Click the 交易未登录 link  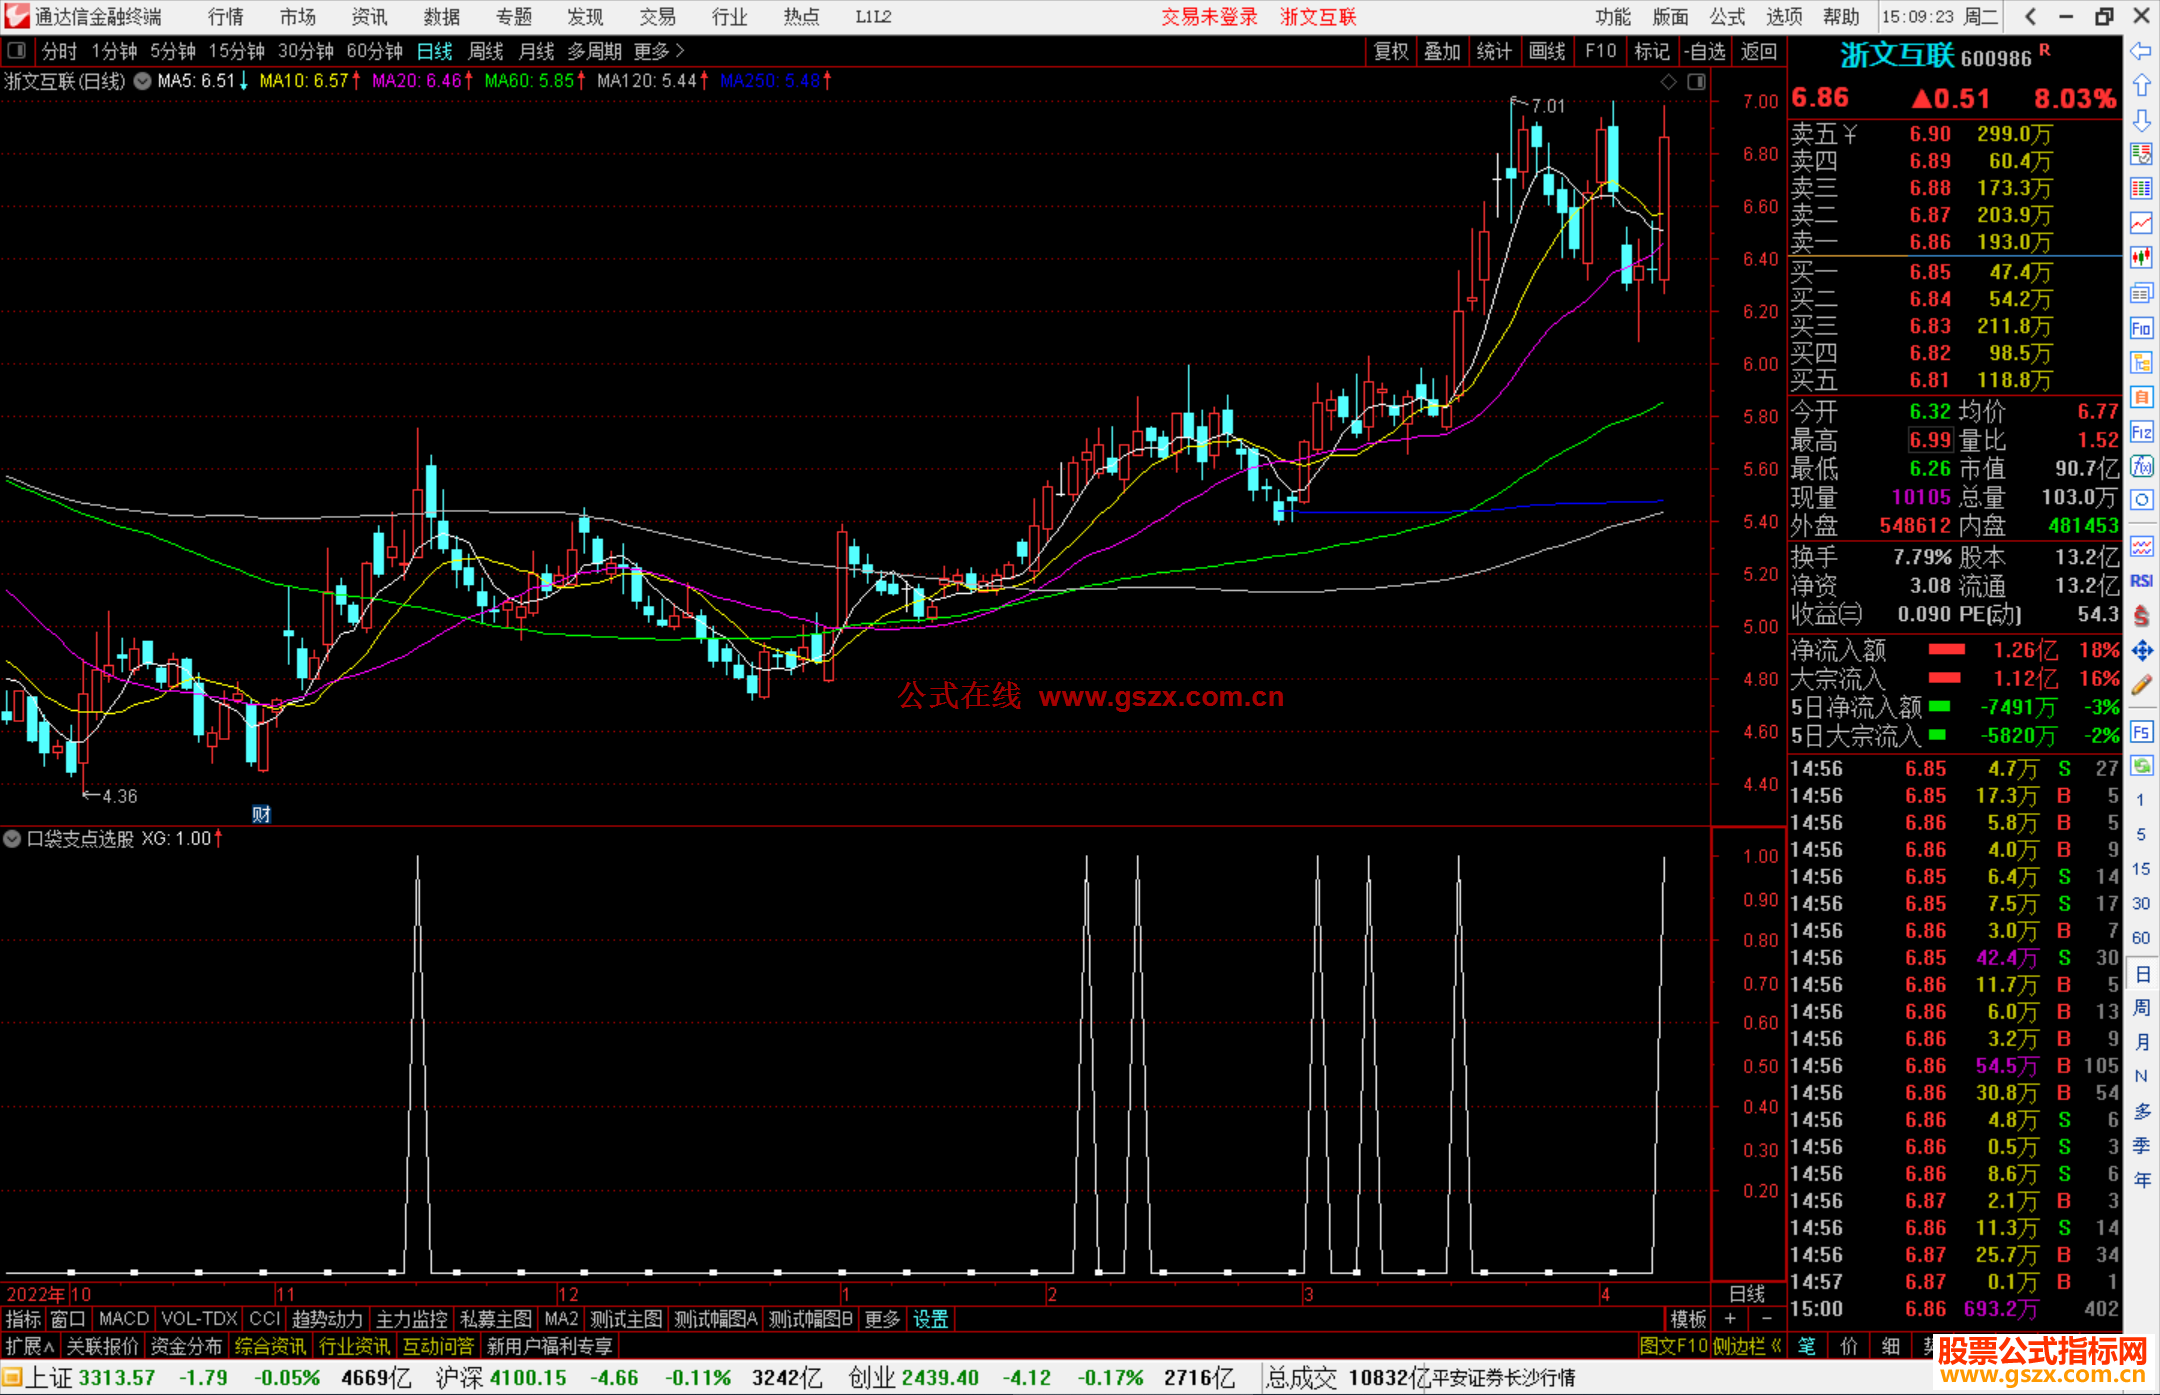tap(1209, 17)
